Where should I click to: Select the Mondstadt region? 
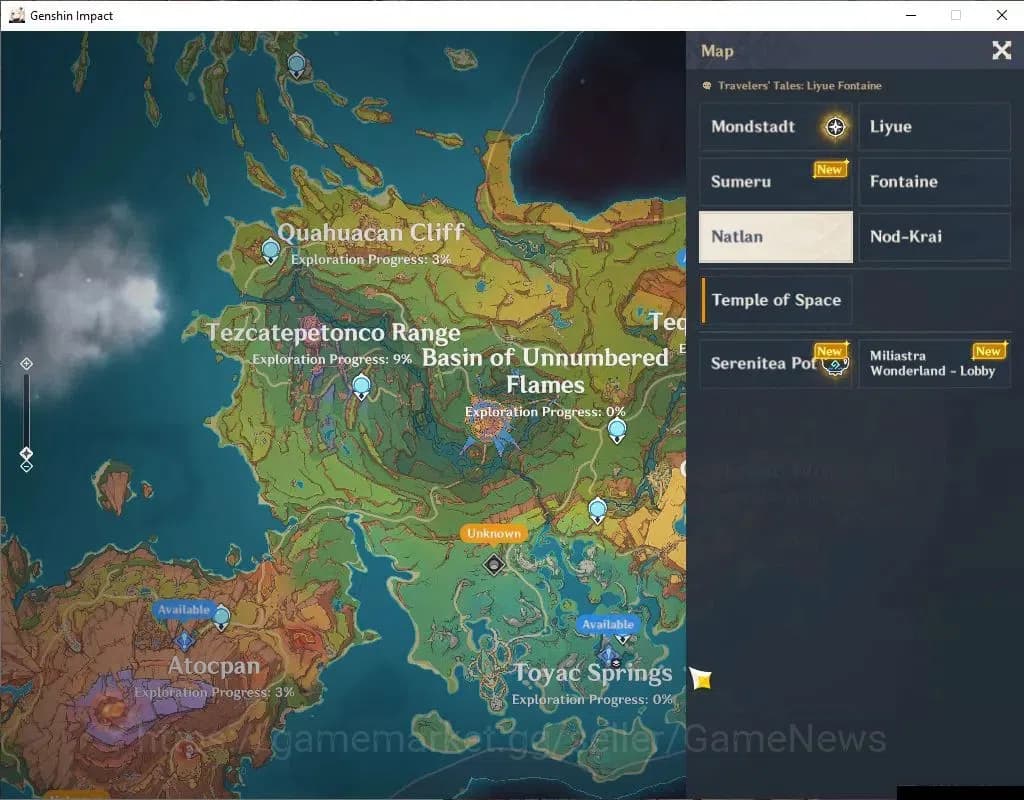[x=776, y=127]
